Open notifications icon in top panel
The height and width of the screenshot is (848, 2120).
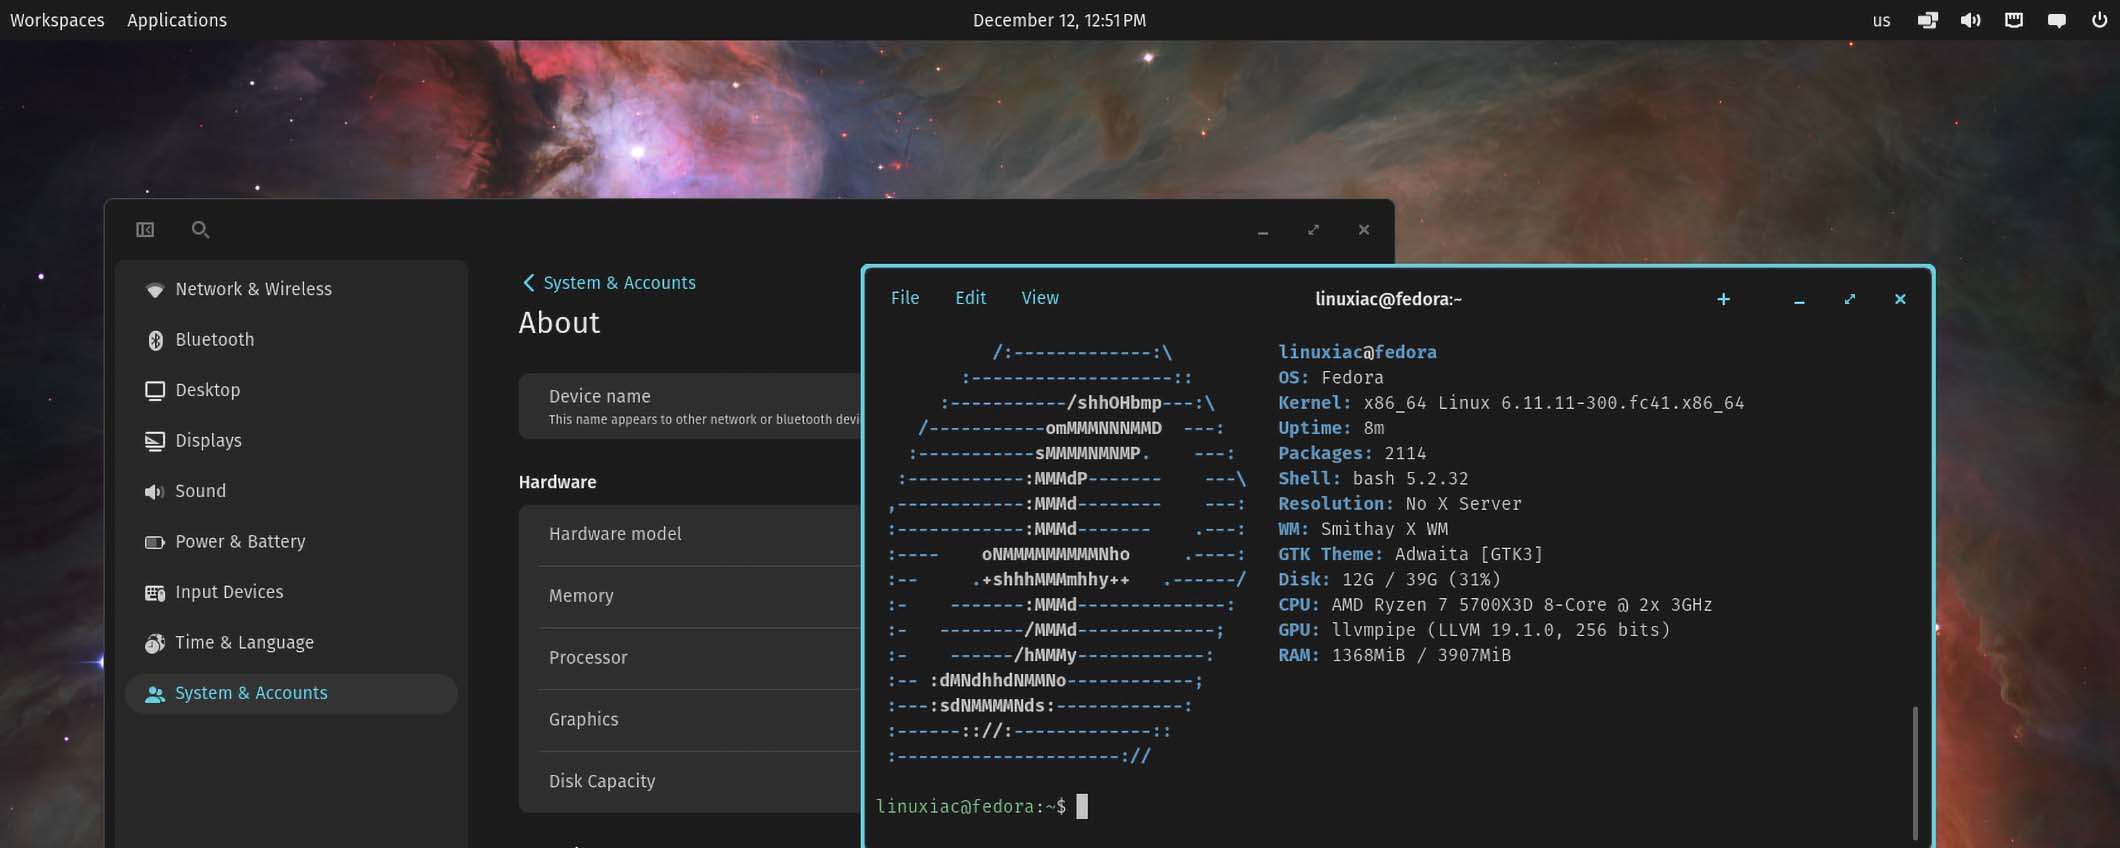(2057, 20)
